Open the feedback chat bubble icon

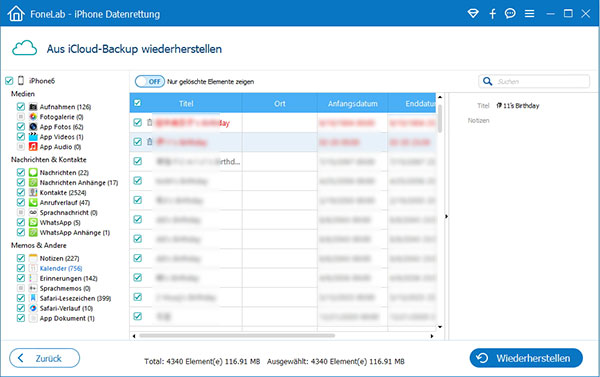510,14
